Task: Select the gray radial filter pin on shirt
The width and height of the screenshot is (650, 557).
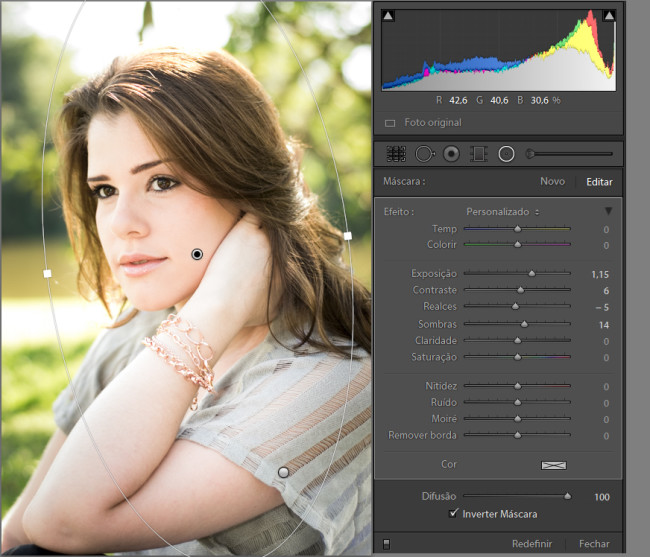Action: click(283, 472)
